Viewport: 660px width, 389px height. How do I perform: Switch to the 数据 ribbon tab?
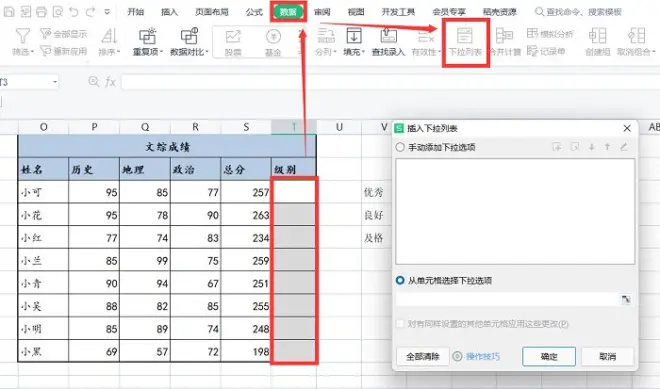point(288,12)
